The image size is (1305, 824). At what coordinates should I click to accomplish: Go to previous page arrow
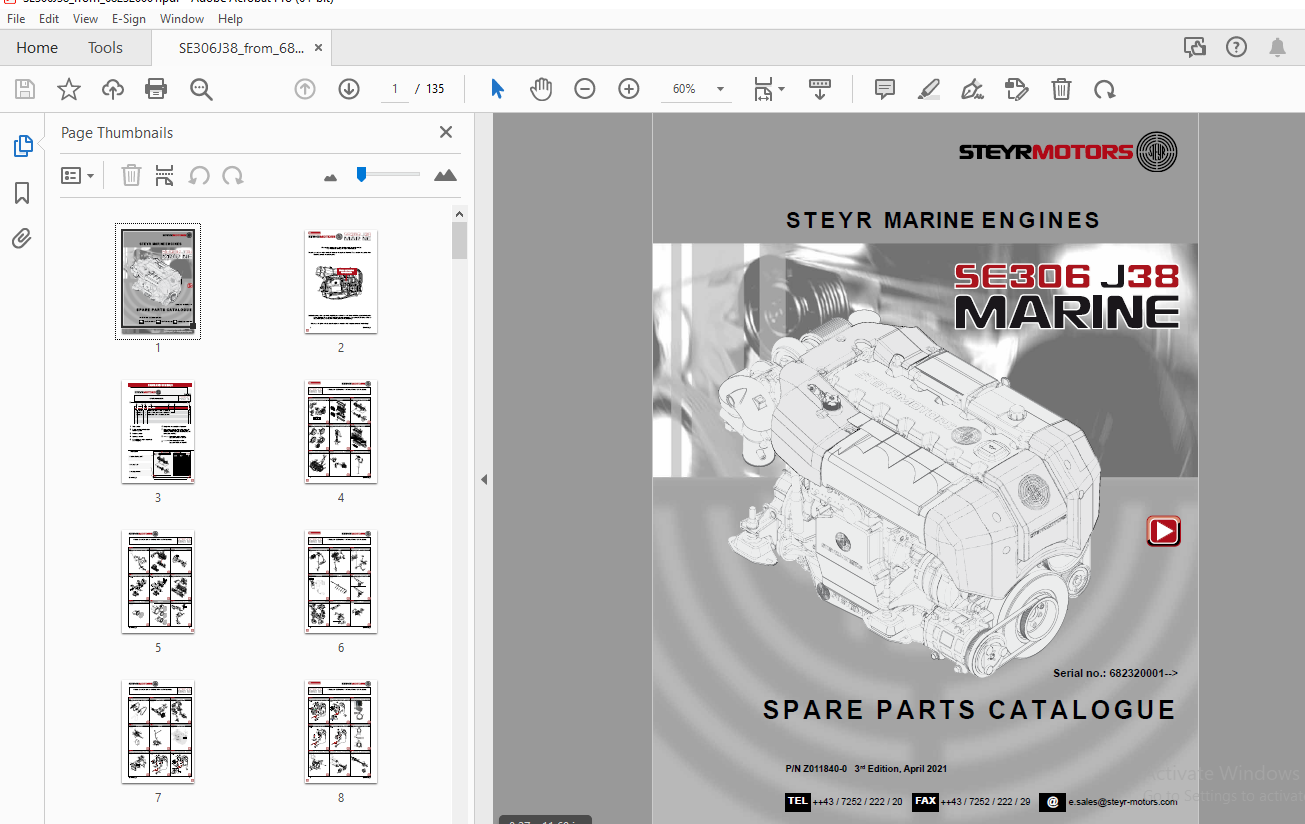point(305,89)
